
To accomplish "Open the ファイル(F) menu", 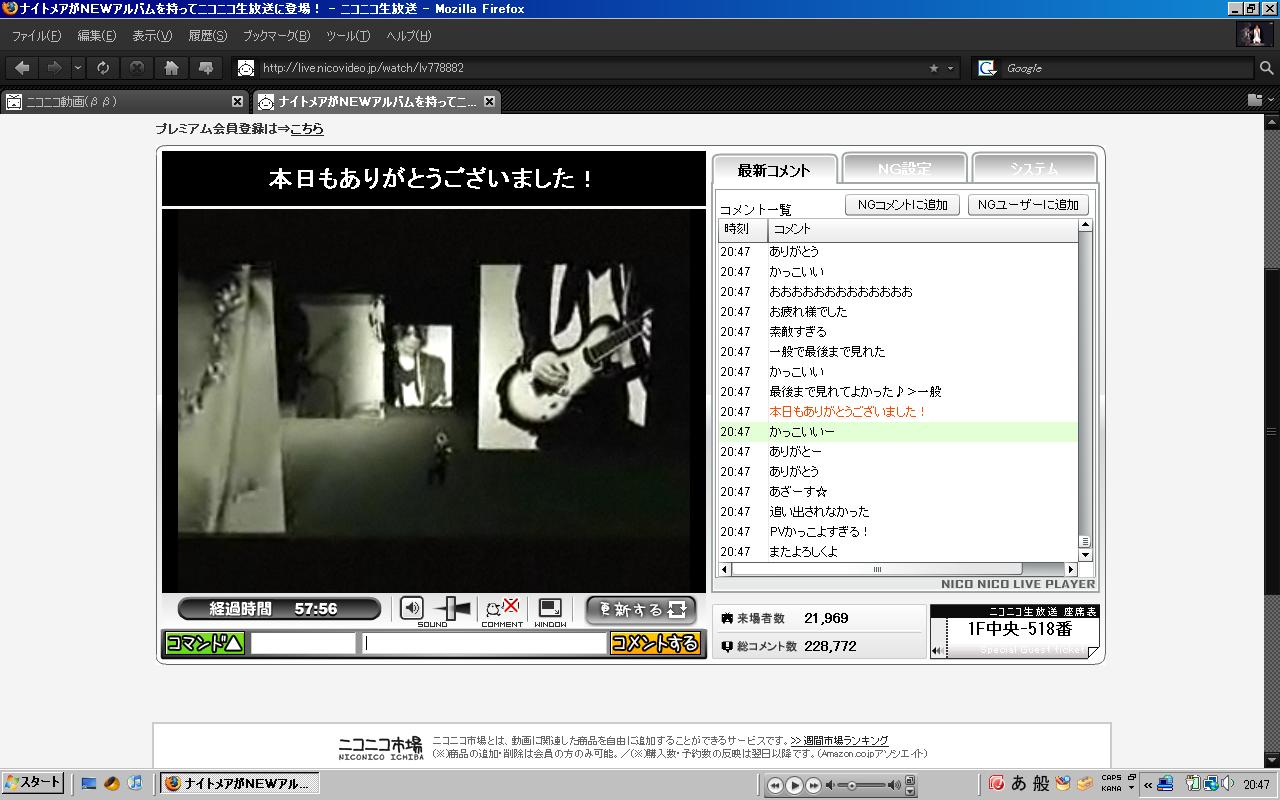I will 36,36.
